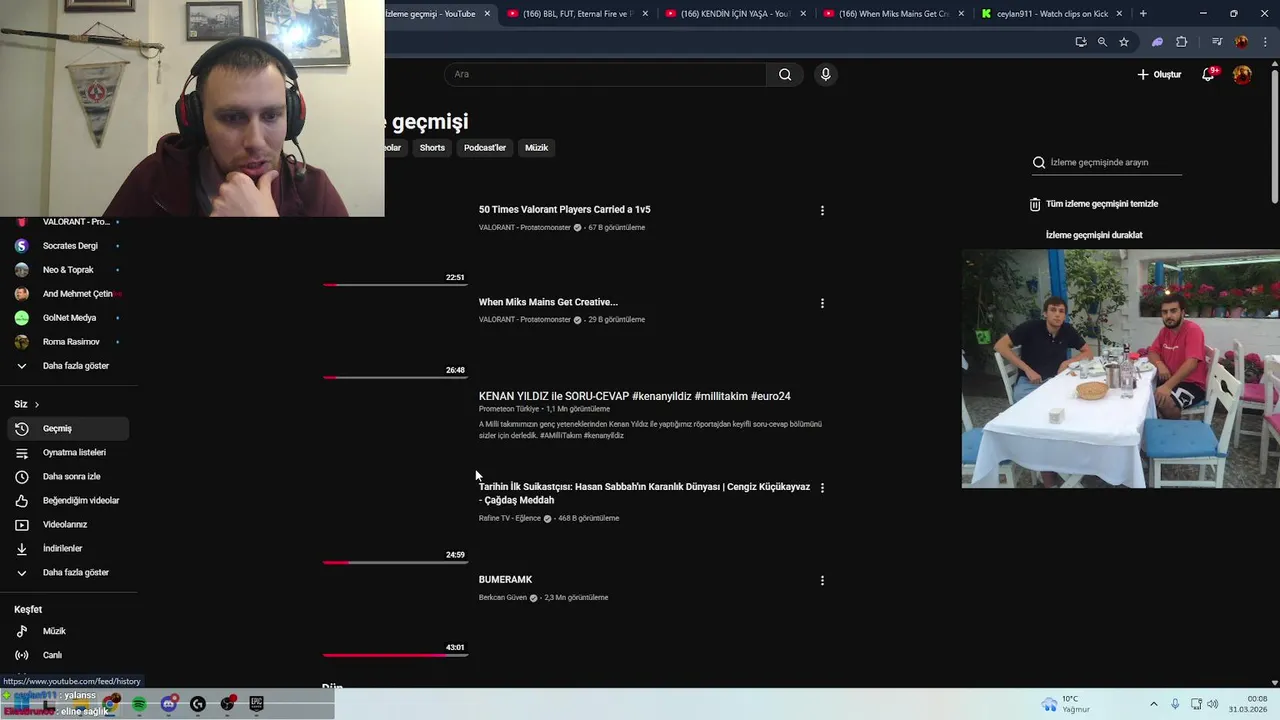Select the Shorts filter chip
This screenshot has height=720, width=1280.
[432, 147]
